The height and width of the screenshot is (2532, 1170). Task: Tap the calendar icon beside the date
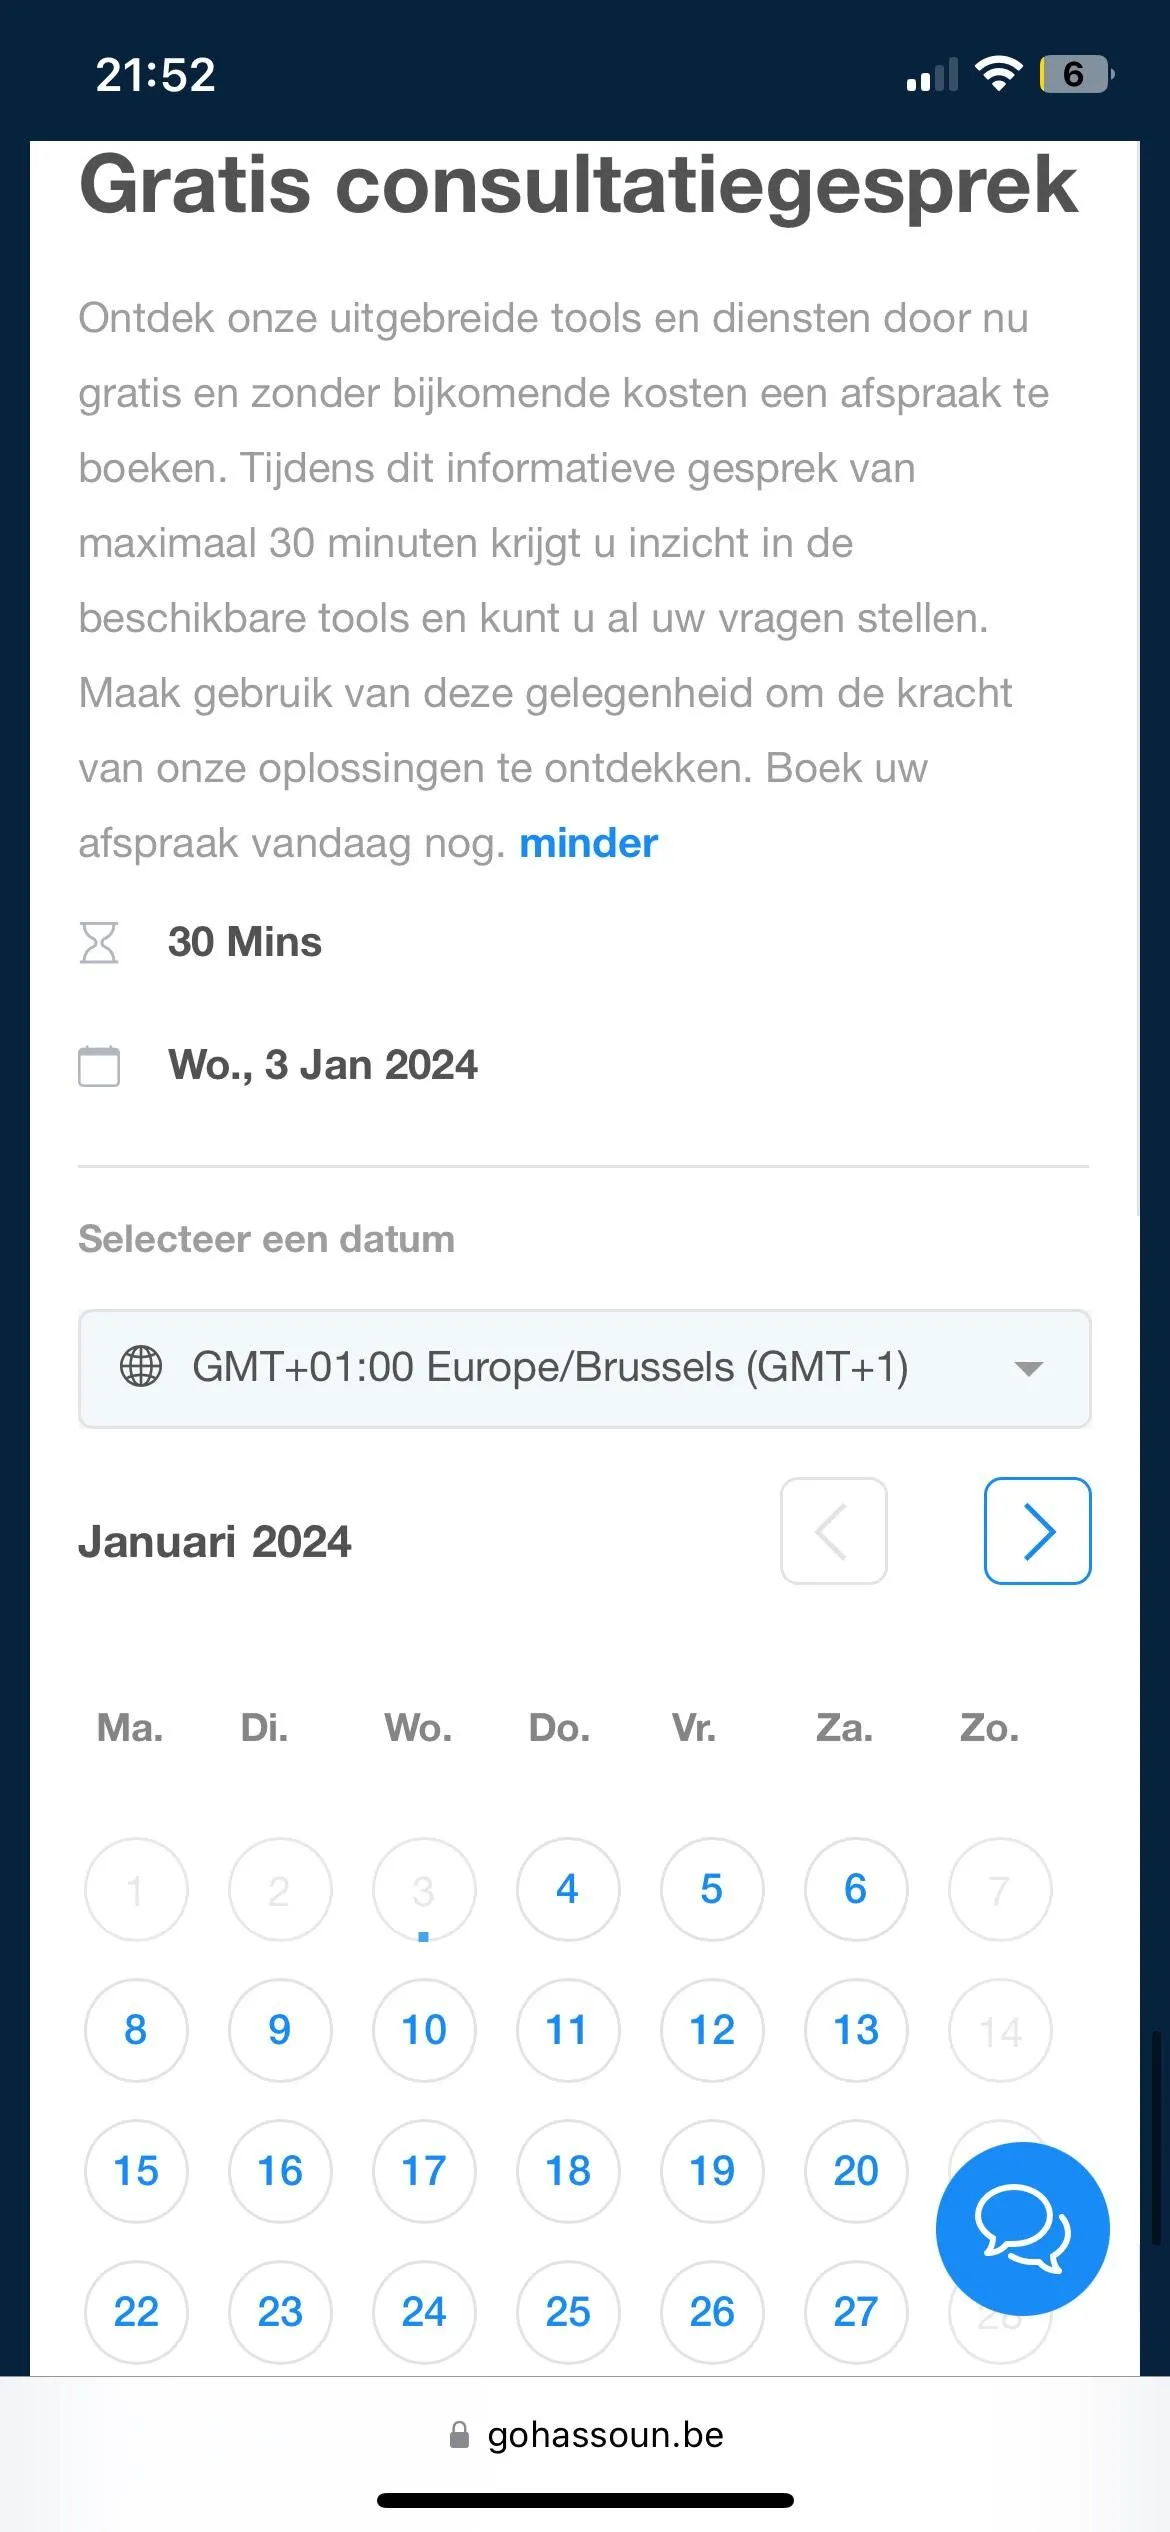pos(99,1065)
